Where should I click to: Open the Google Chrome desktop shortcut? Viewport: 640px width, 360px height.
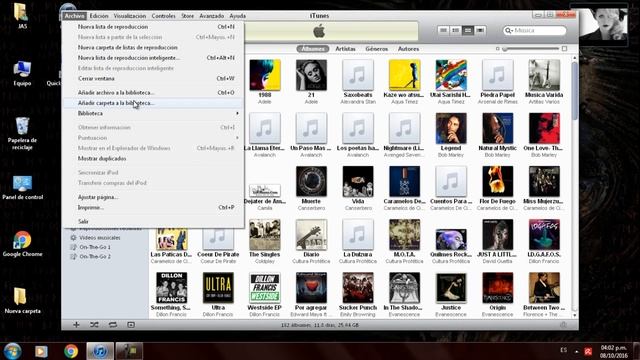[22, 244]
